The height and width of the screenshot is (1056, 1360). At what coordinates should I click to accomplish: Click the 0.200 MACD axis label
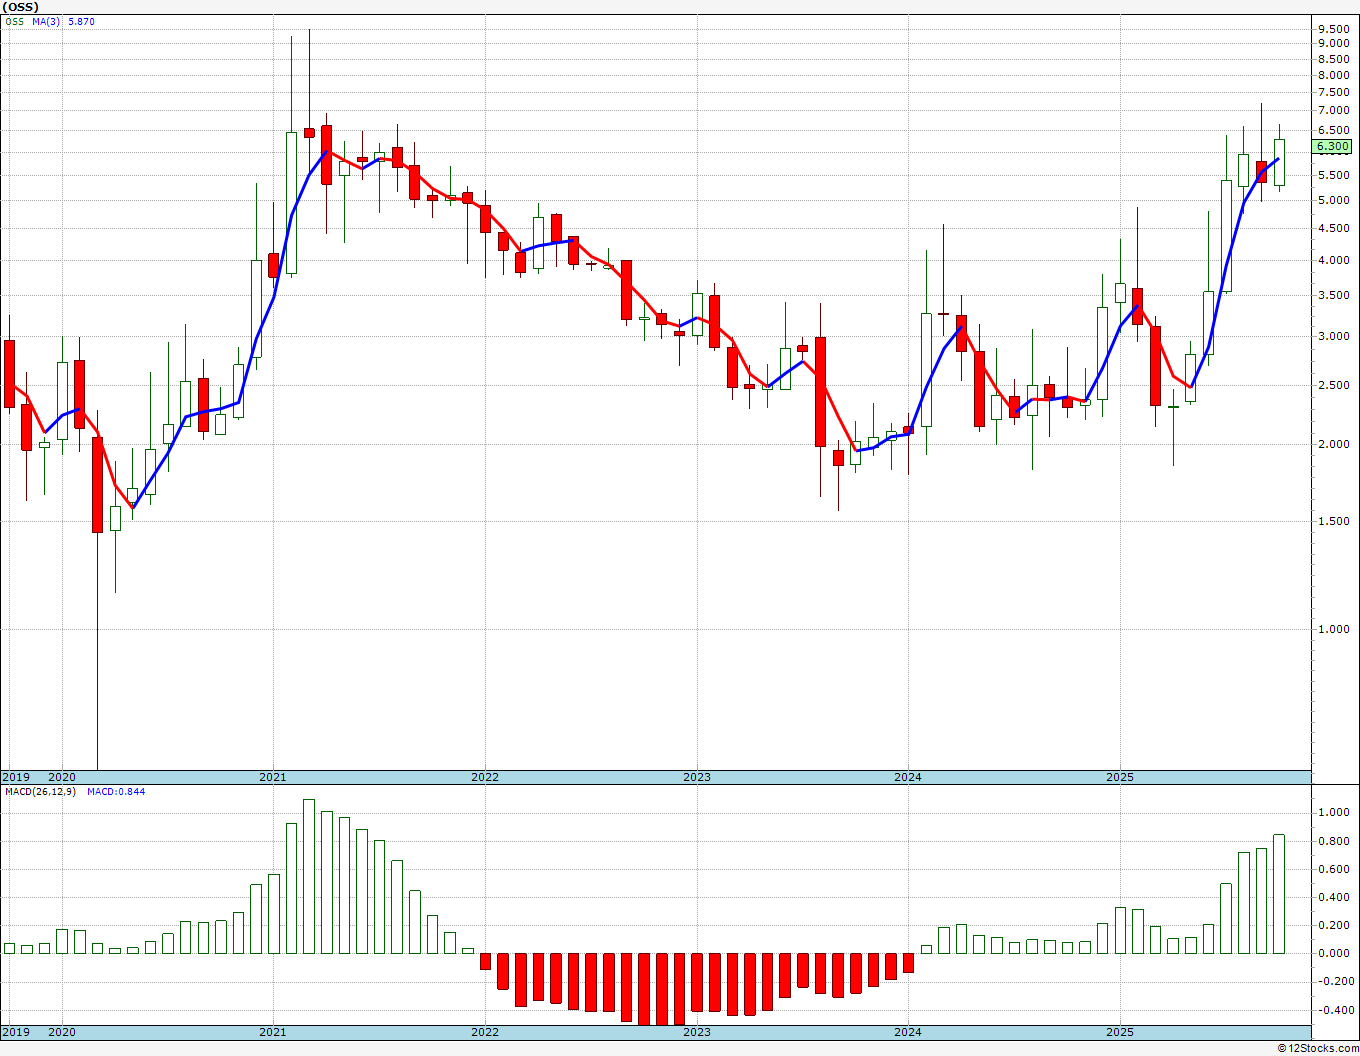[1333, 925]
